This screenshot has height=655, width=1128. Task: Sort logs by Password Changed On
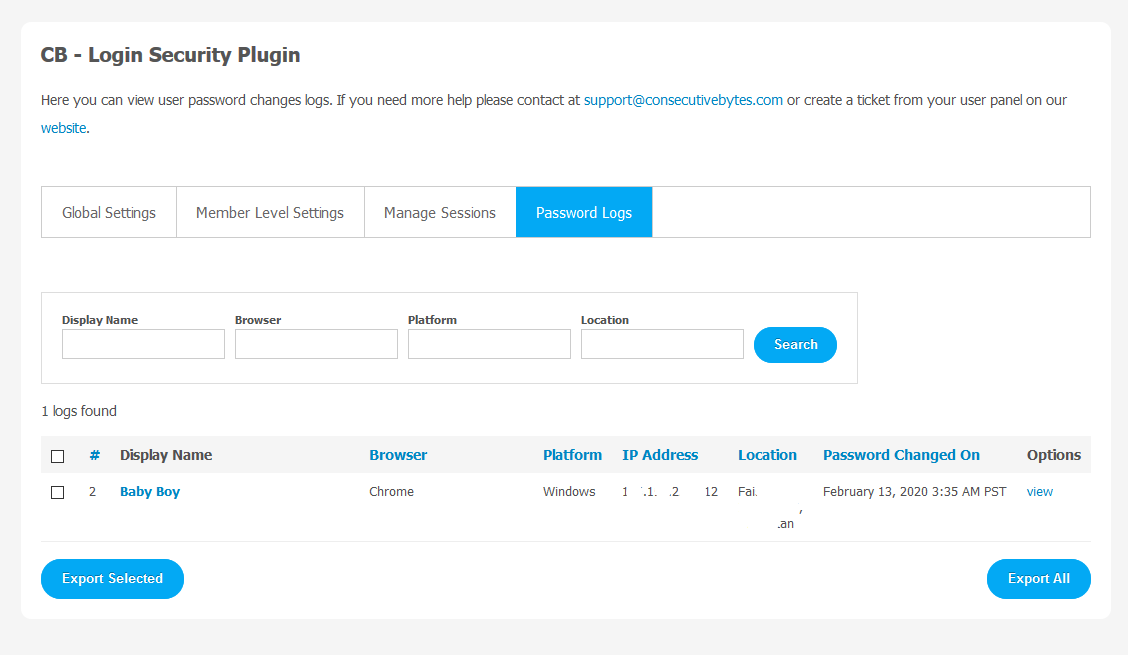pyautogui.click(x=901, y=455)
